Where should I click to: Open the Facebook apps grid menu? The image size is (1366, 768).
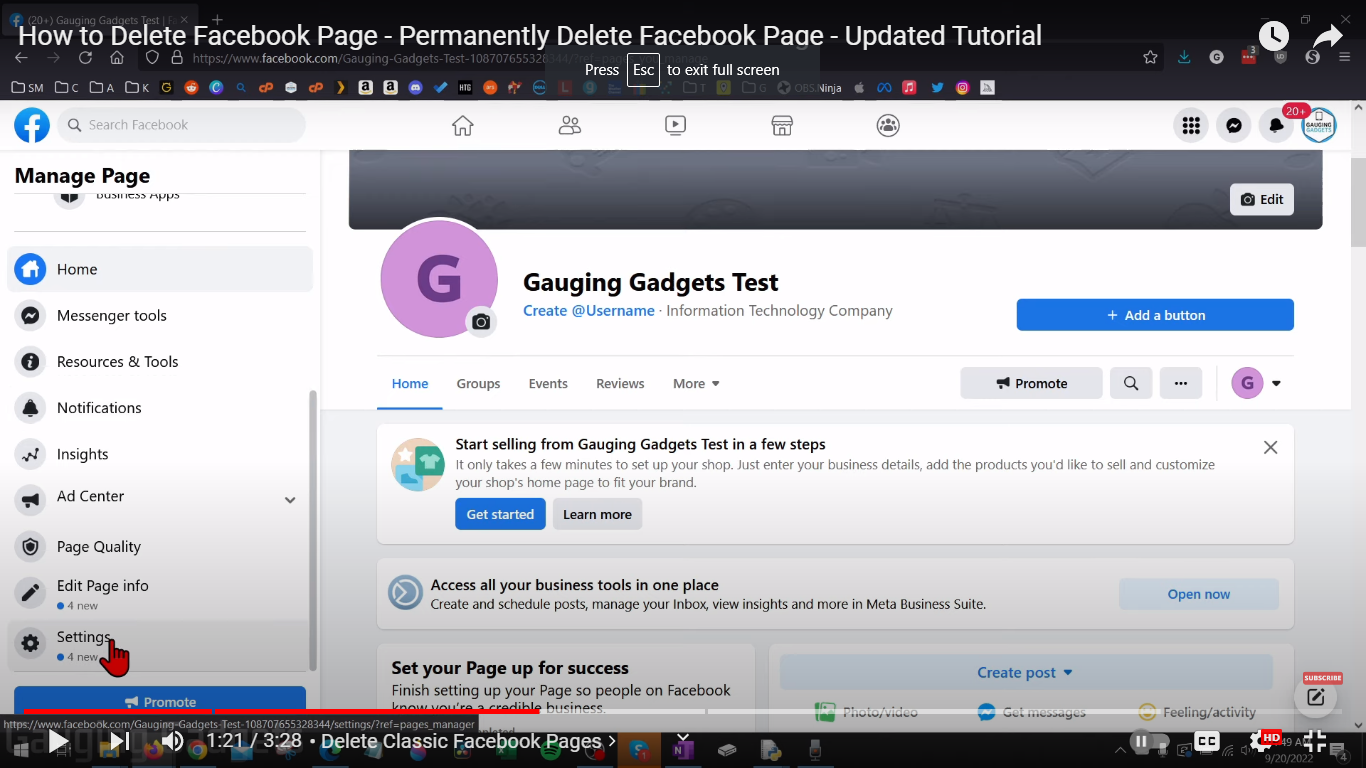click(1190, 125)
